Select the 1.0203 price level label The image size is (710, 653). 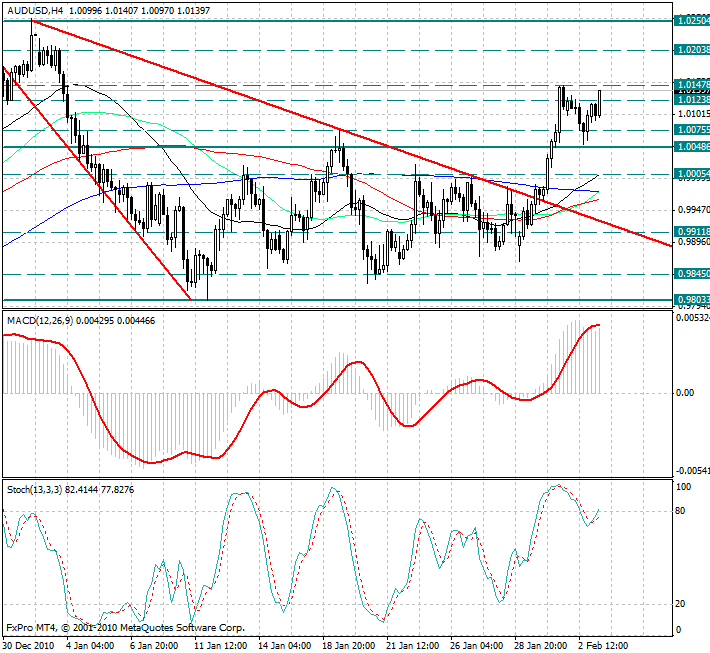coord(692,50)
